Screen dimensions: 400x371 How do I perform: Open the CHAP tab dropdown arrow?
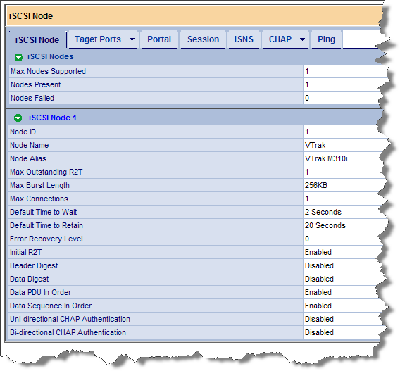click(x=302, y=39)
